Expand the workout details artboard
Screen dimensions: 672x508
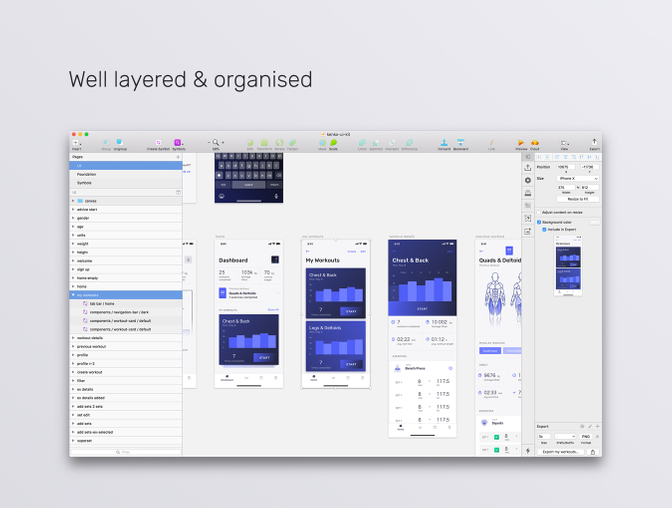tap(73, 338)
